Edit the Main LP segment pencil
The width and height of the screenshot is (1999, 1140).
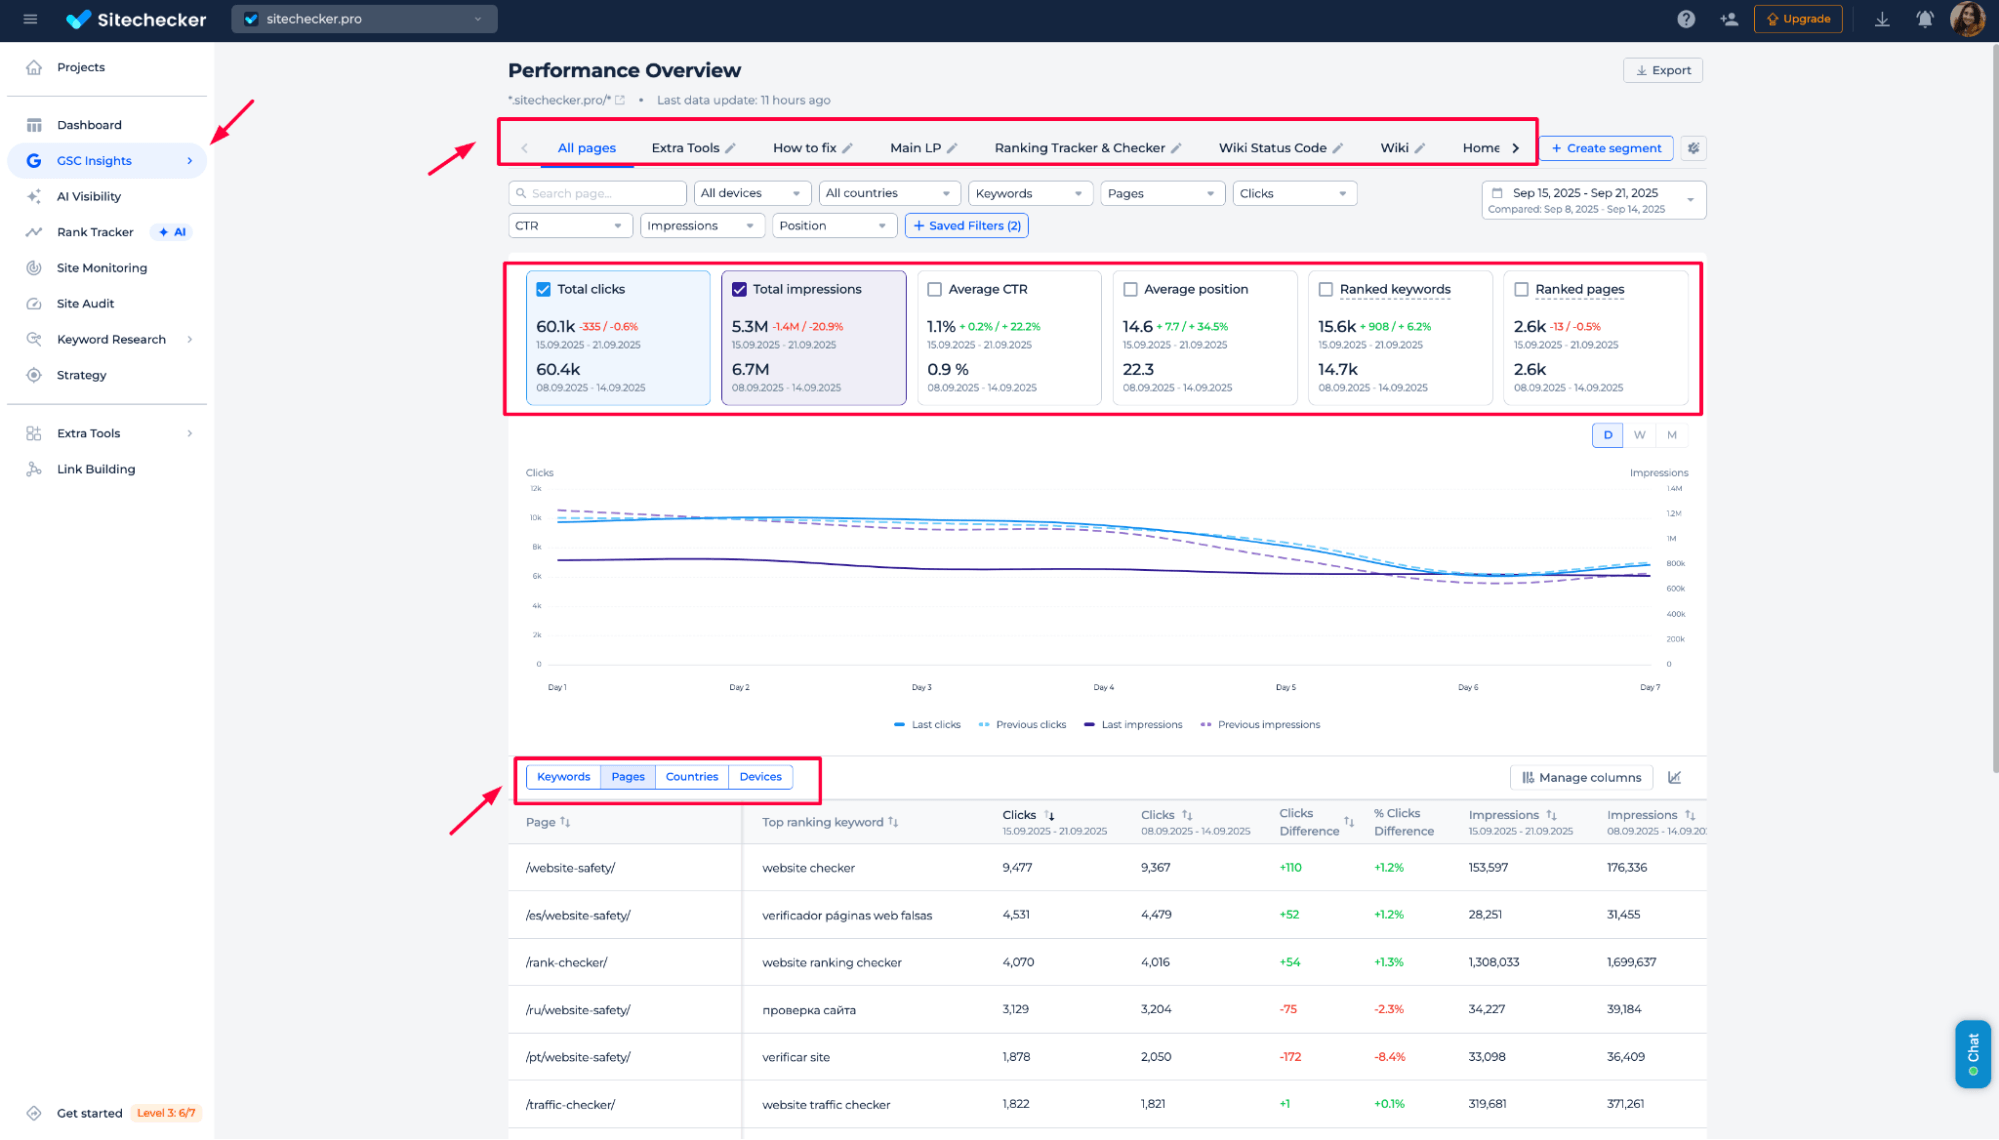tap(952, 148)
